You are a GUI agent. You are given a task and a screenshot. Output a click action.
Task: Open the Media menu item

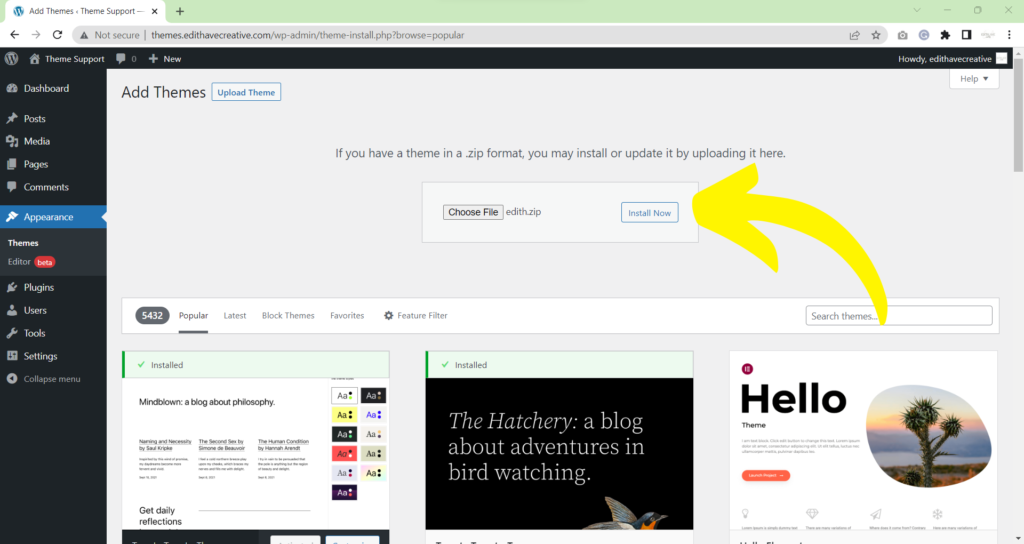pos(37,141)
